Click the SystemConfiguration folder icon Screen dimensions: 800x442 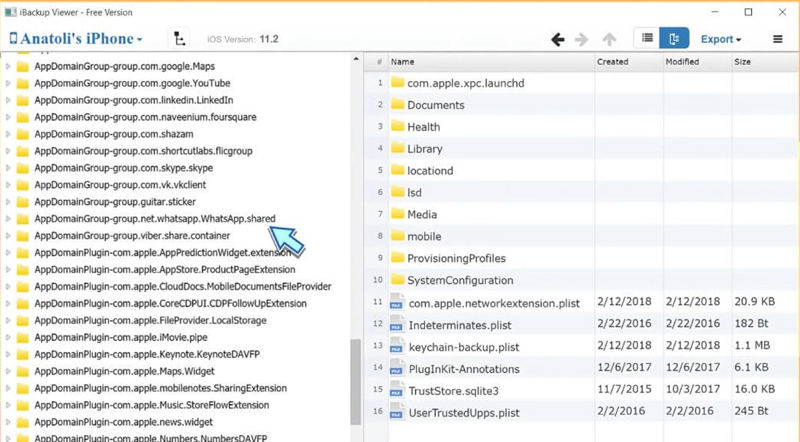(x=397, y=280)
